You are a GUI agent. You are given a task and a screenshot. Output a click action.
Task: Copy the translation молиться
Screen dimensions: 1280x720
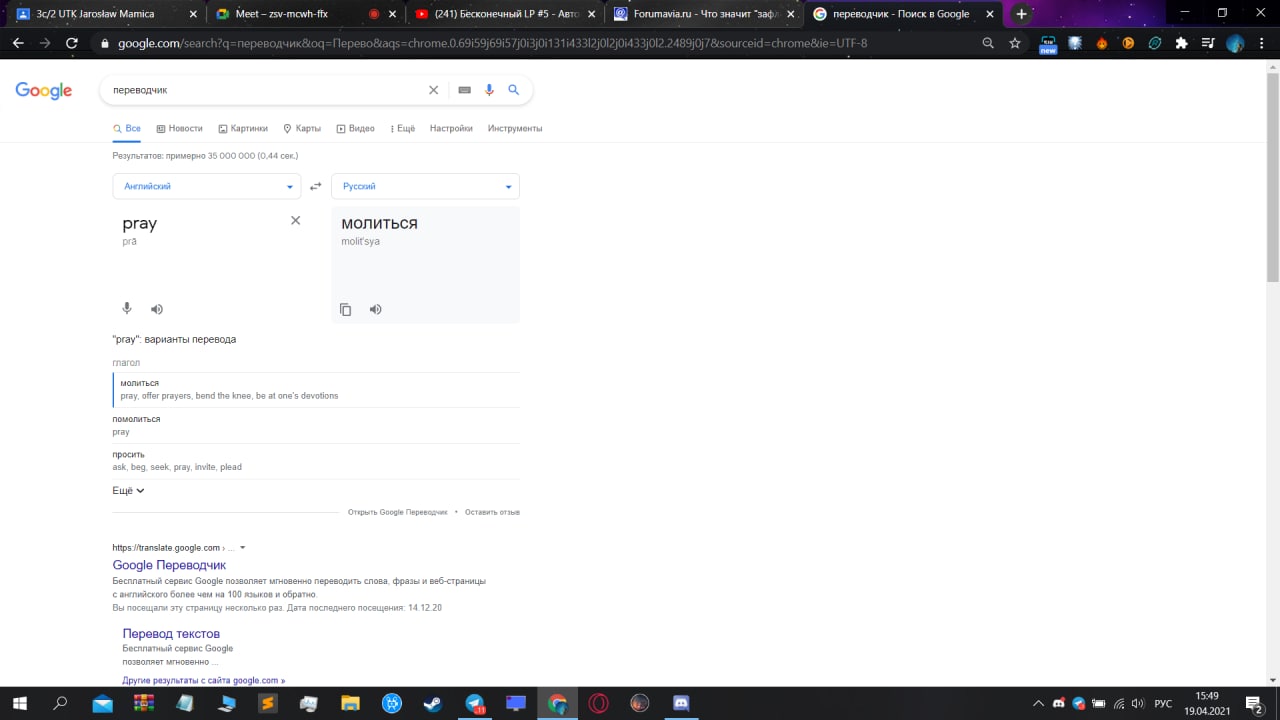tap(345, 310)
